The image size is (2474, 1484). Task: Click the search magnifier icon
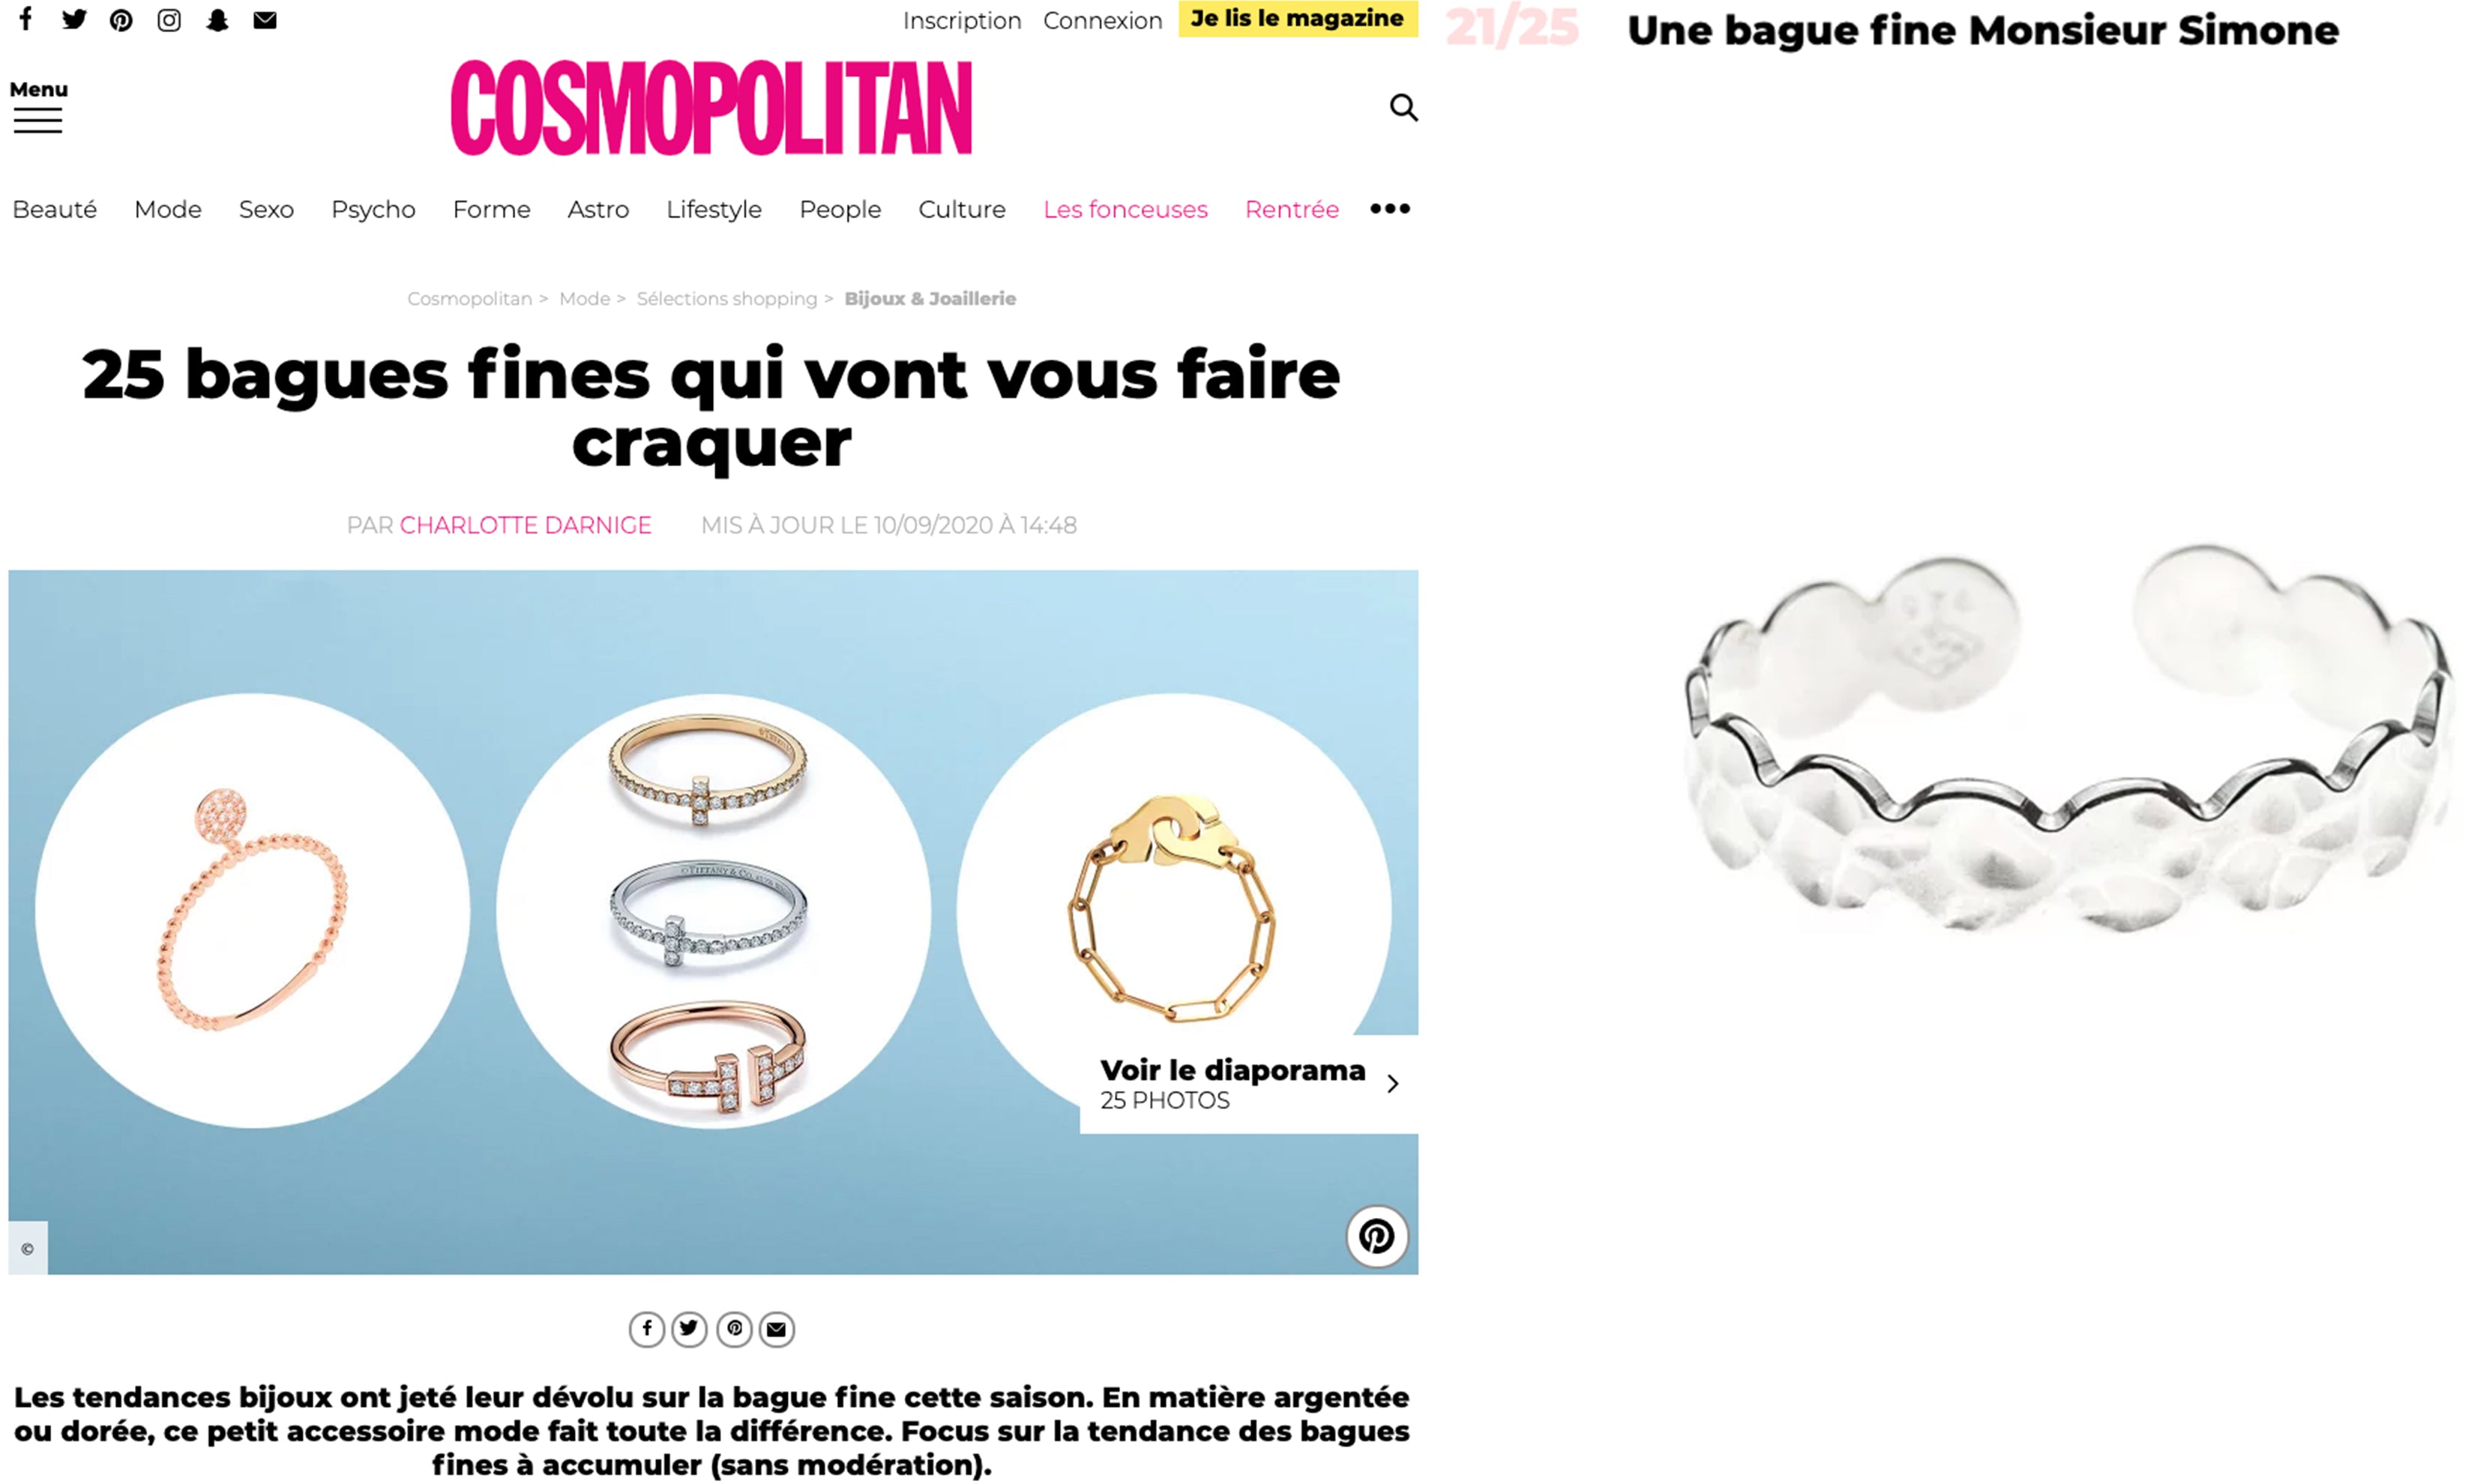[x=1403, y=107]
